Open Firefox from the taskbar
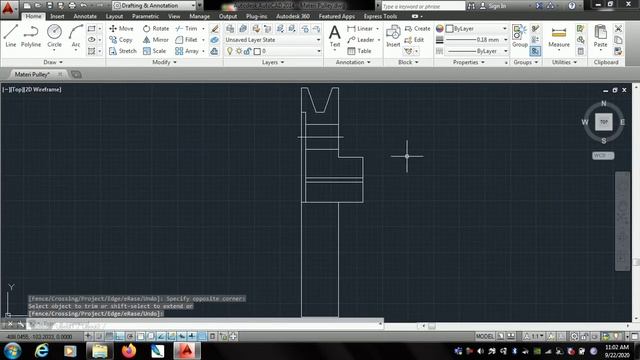 (x=129, y=351)
